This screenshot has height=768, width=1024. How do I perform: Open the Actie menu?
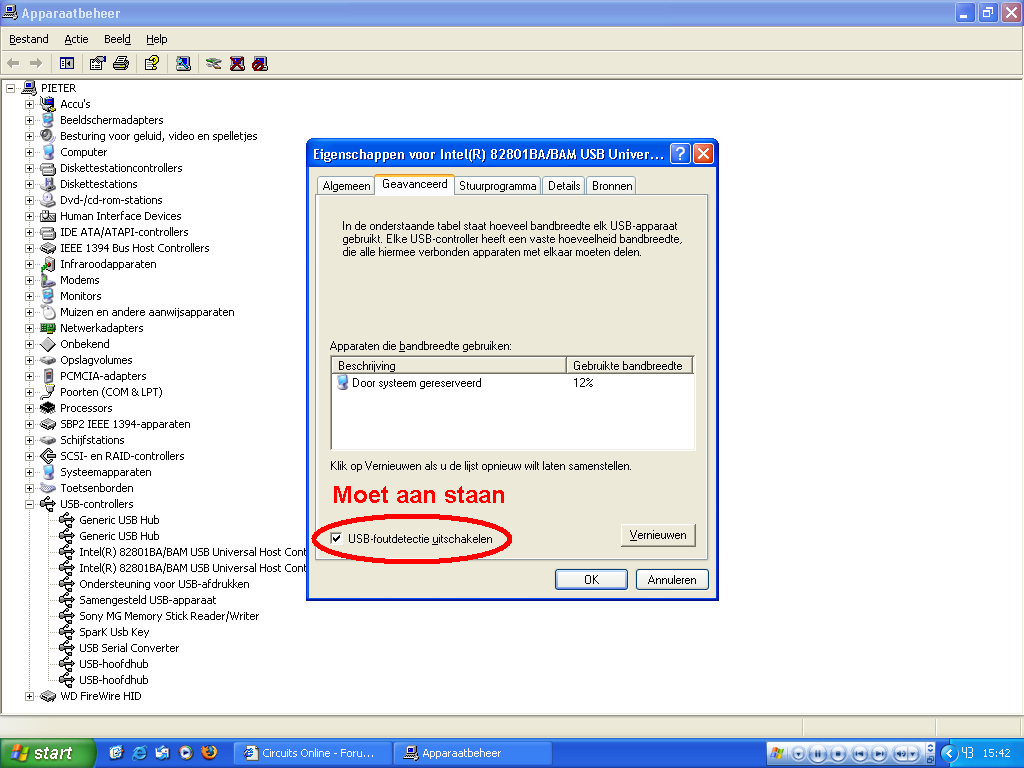[x=76, y=39]
